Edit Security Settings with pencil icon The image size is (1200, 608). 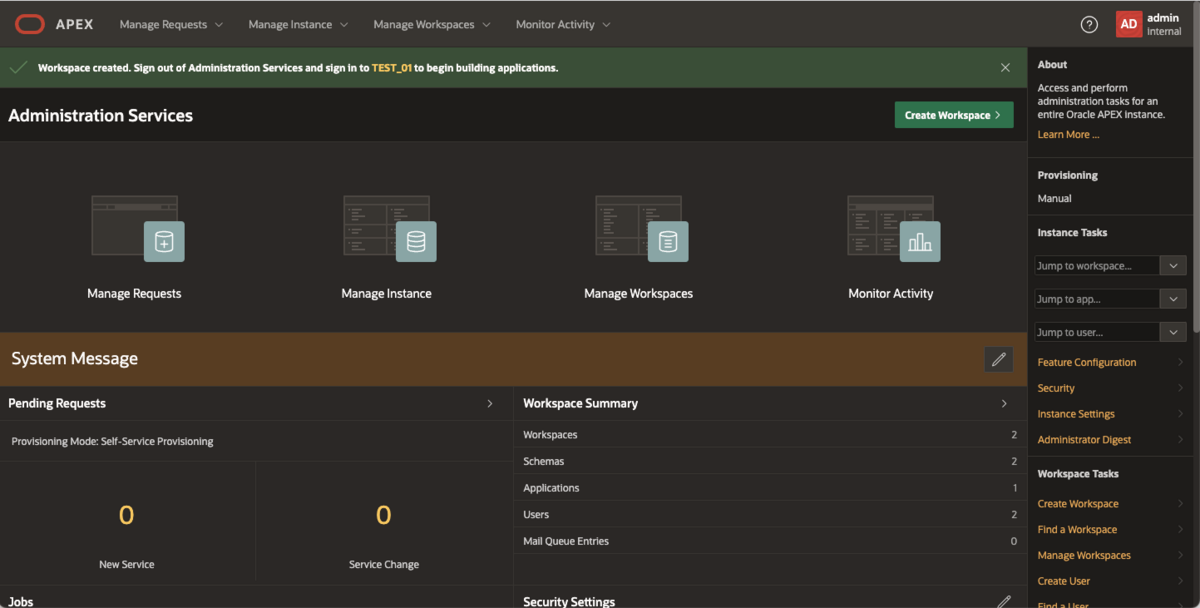pyautogui.click(x=1004, y=601)
